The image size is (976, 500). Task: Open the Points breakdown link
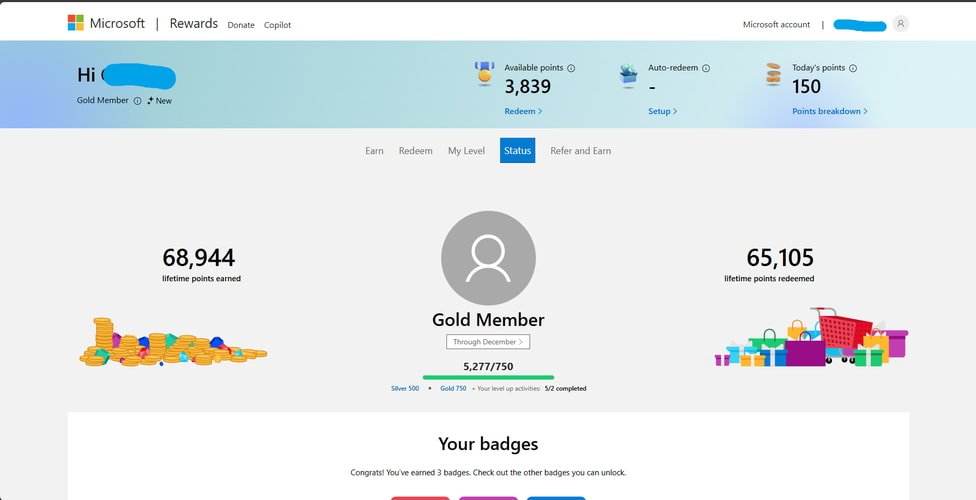click(829, 111)
